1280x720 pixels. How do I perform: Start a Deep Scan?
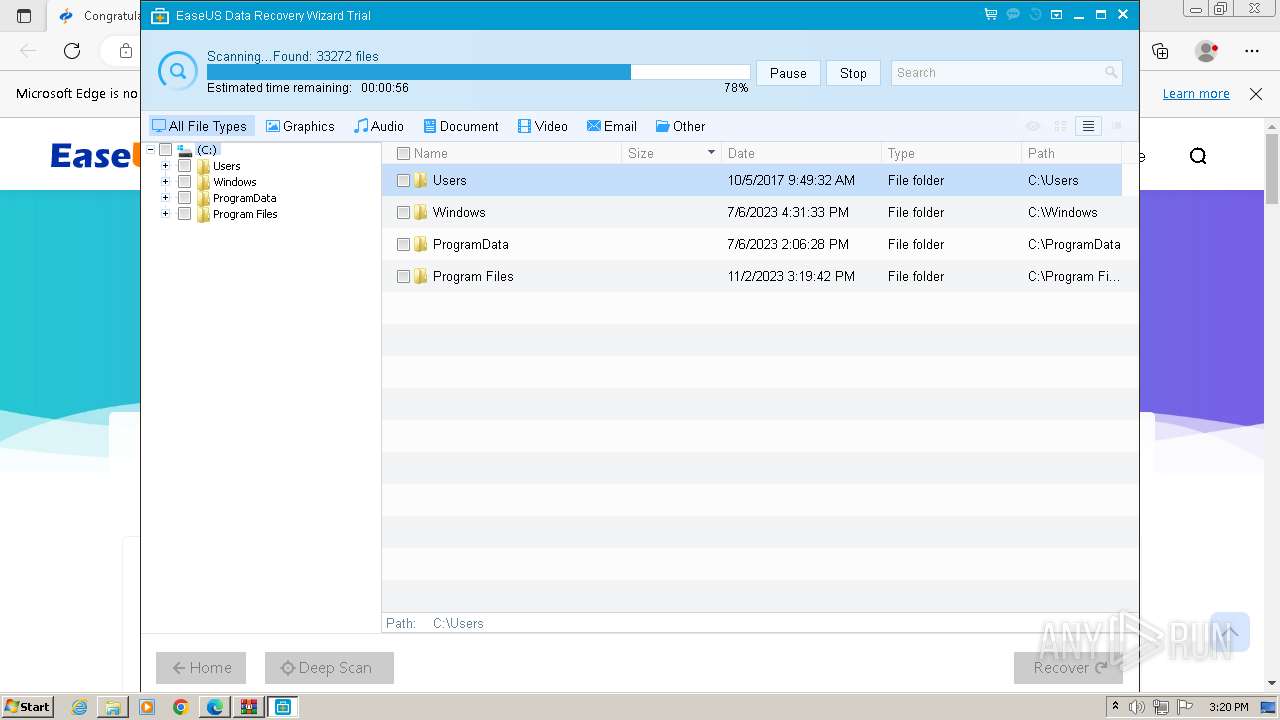coord(329,668)
